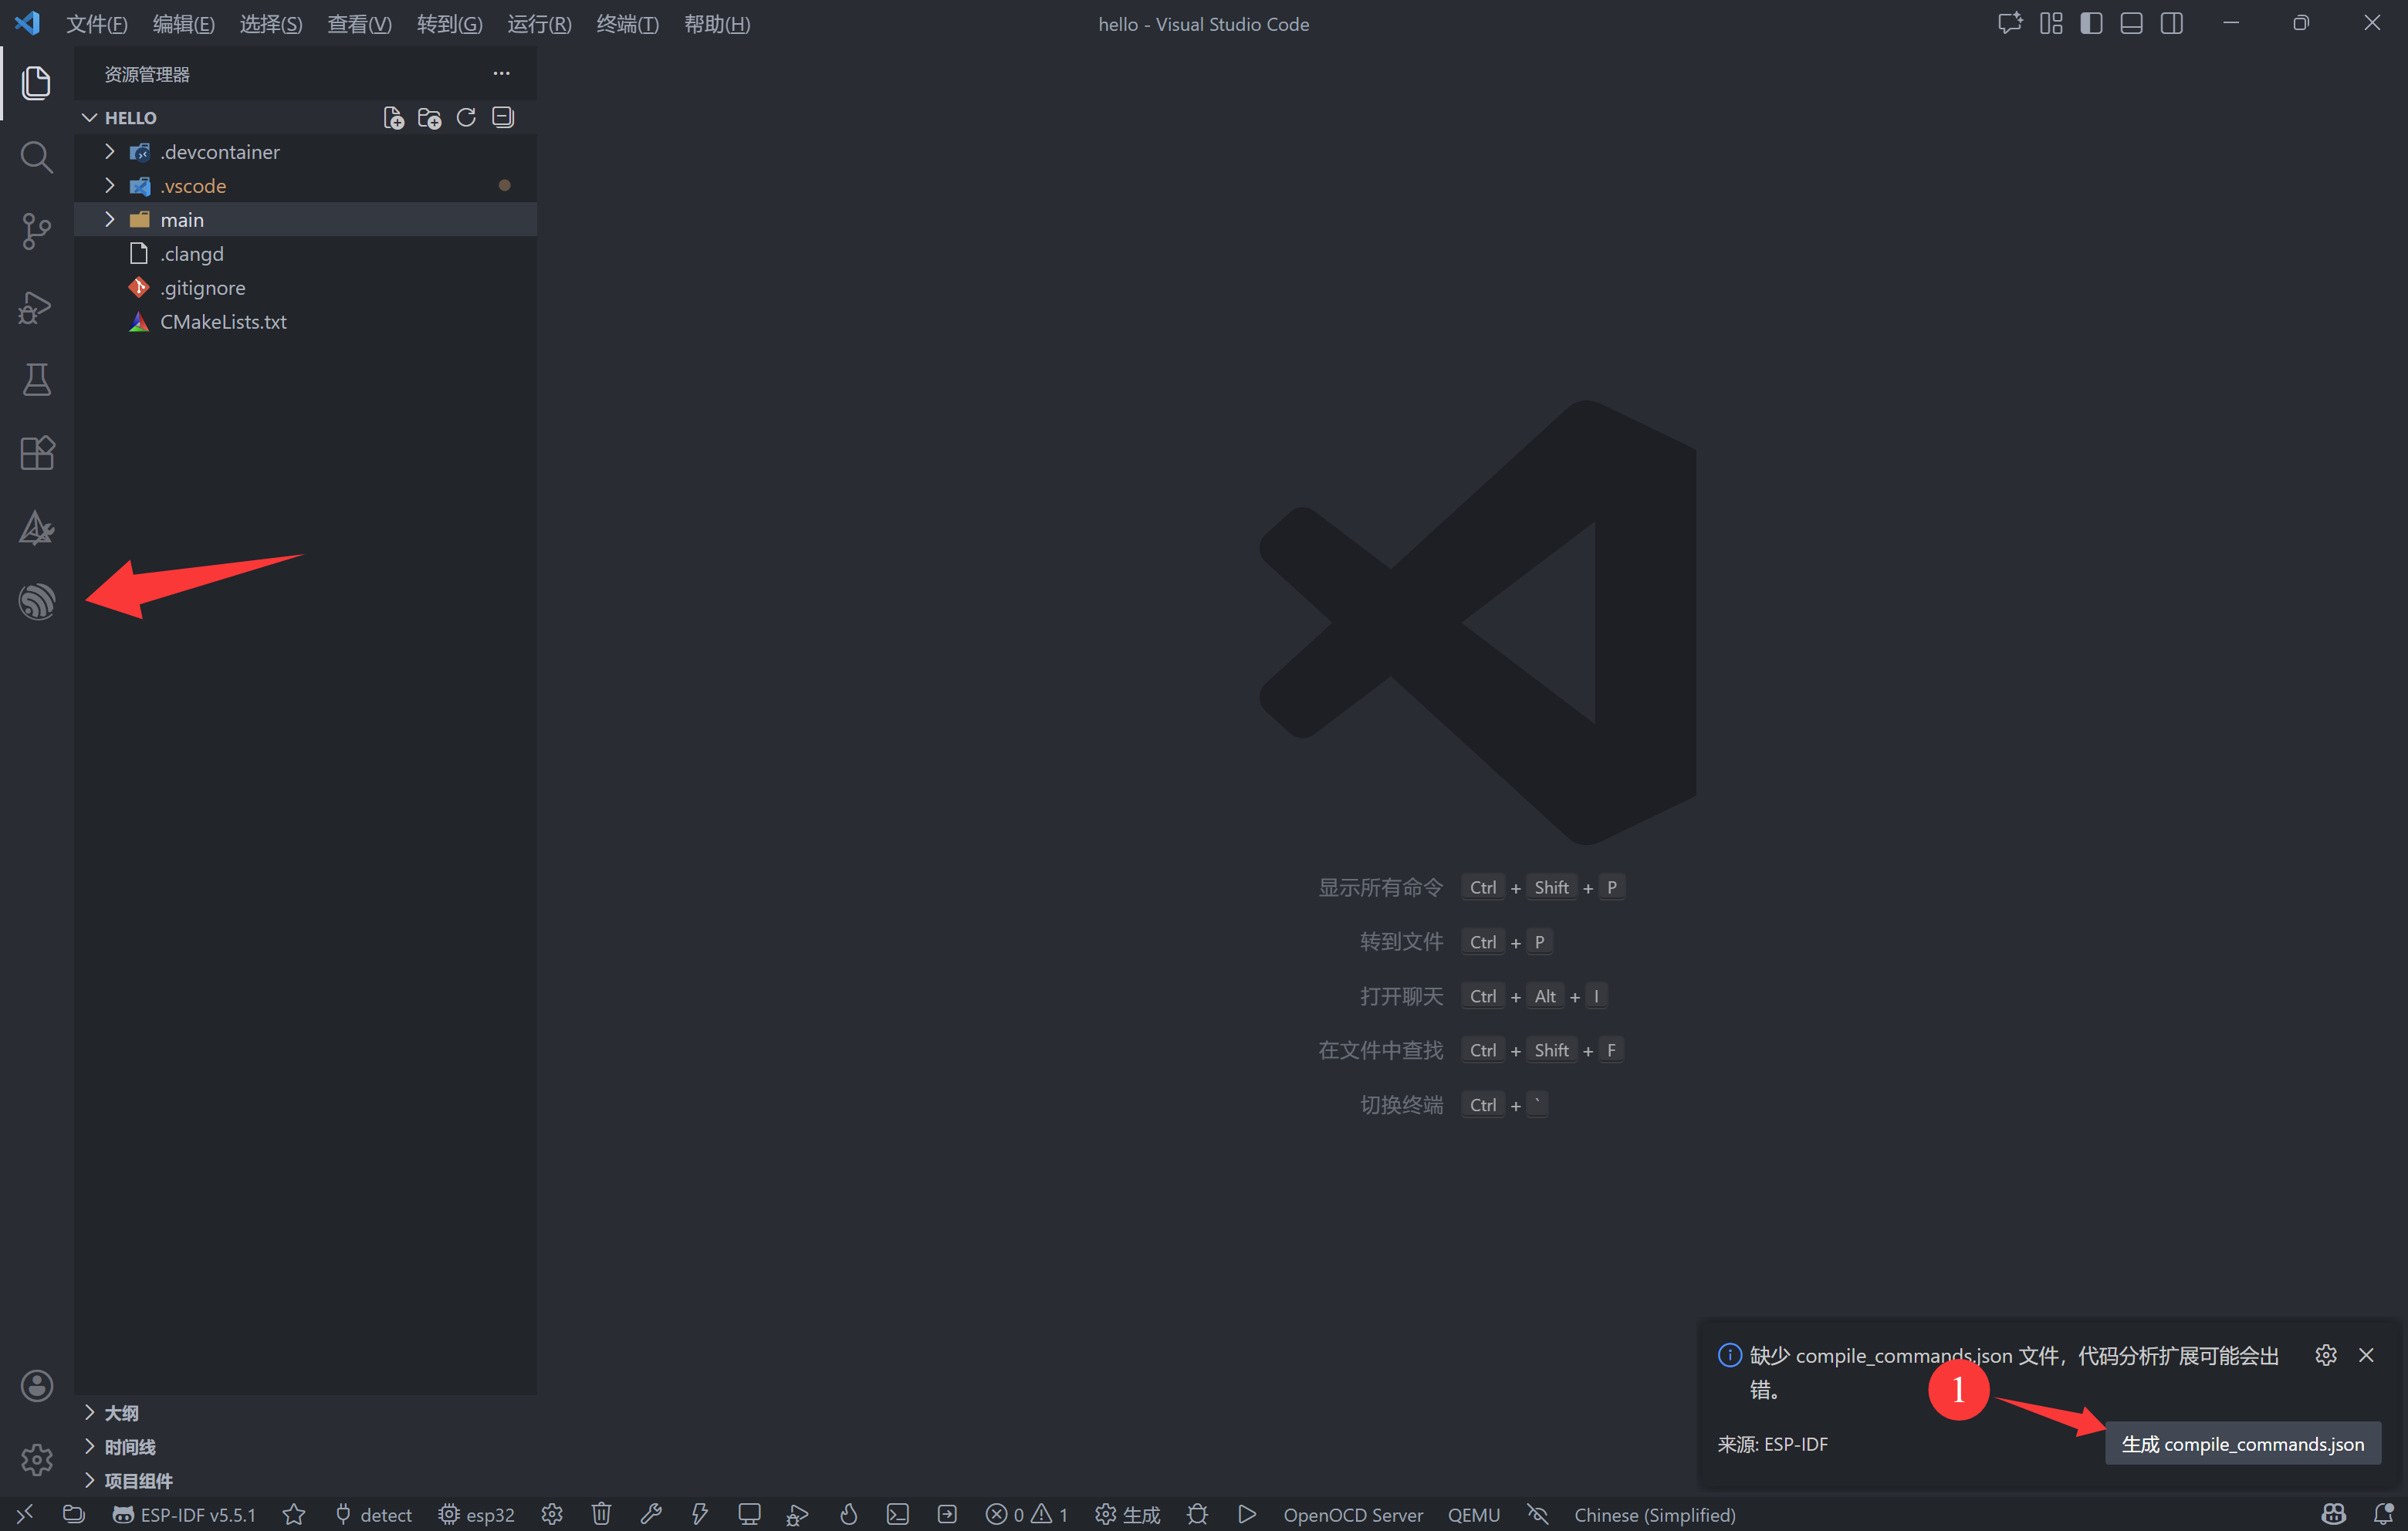Toggle OpenOCD Server in status bar
2408x1531 pixels.
pos(1353,1514)
